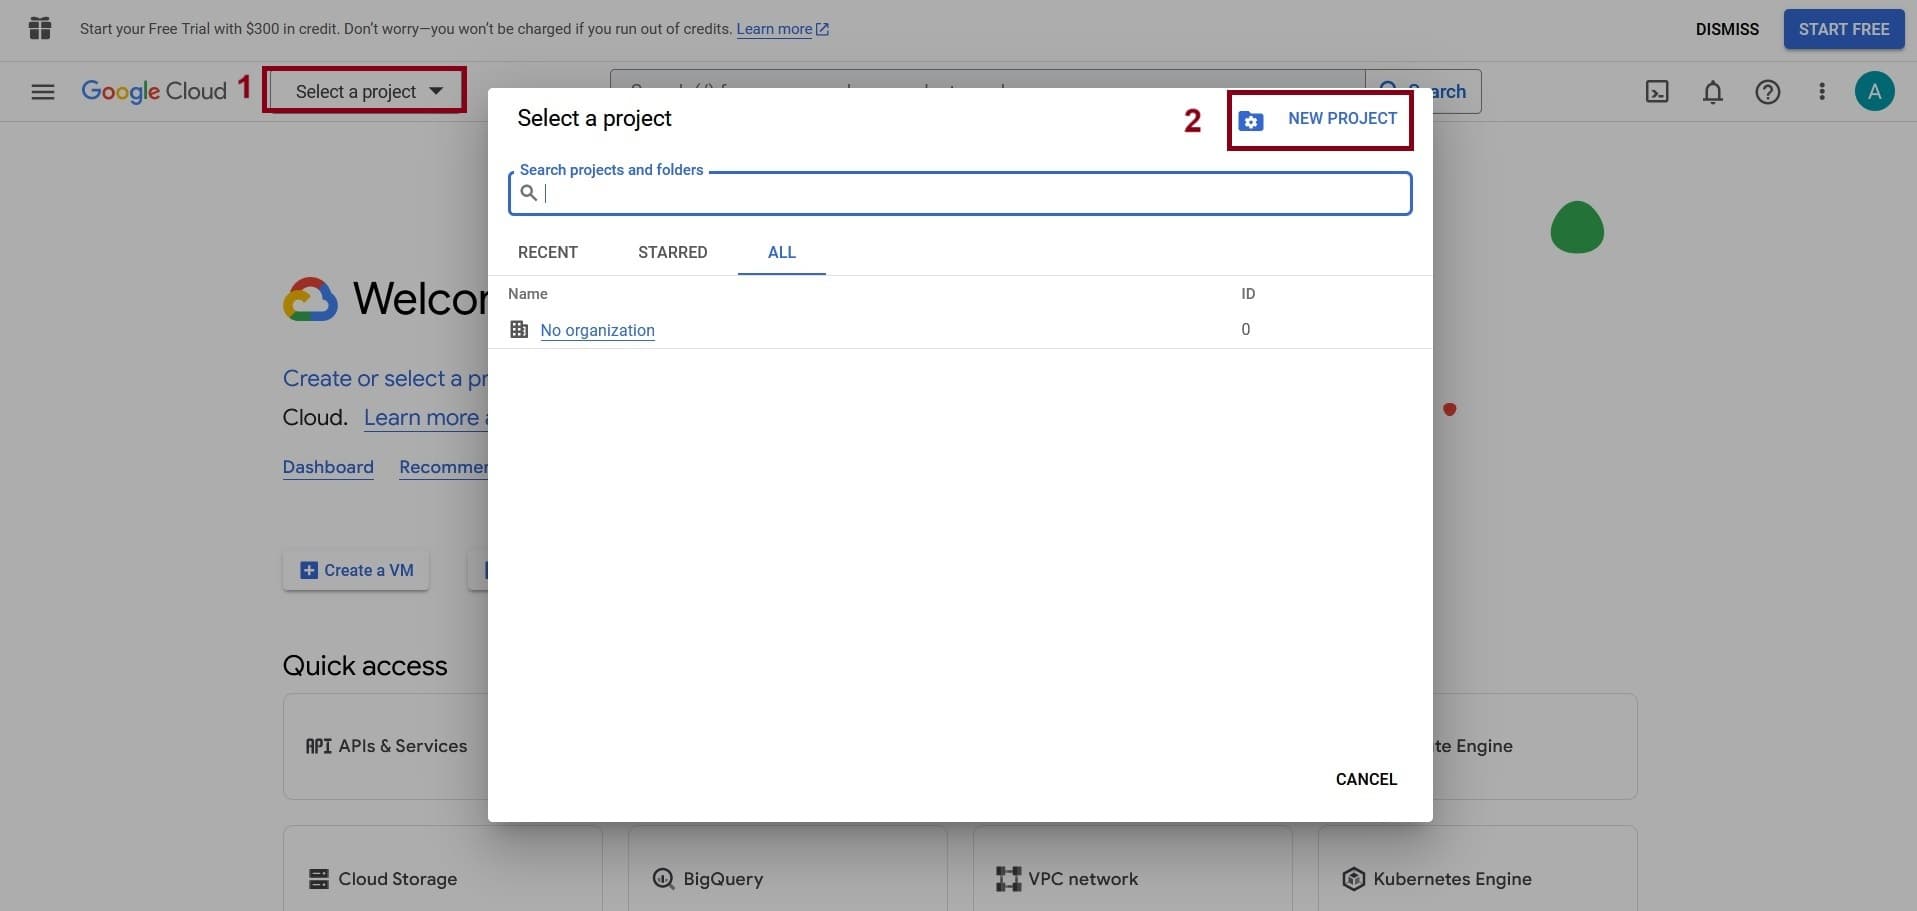The width and height of the screenshot is (1917, 911).
Task: Open the help question mark icon
Action: 1767,92
